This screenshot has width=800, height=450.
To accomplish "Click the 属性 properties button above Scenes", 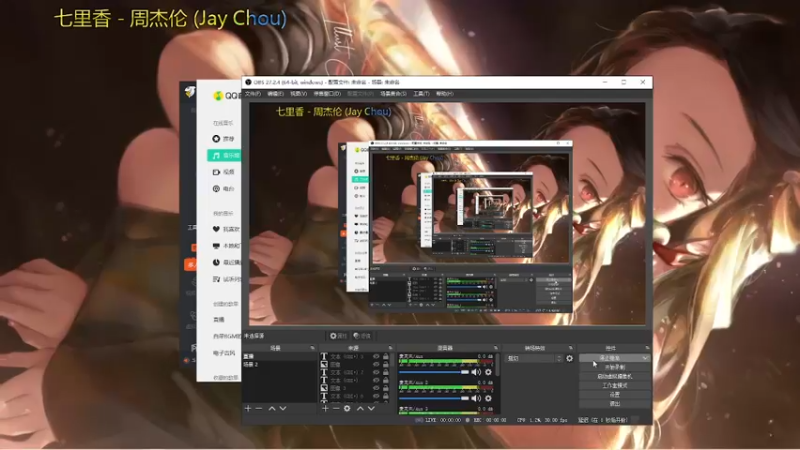I will (x=338, y=336).
